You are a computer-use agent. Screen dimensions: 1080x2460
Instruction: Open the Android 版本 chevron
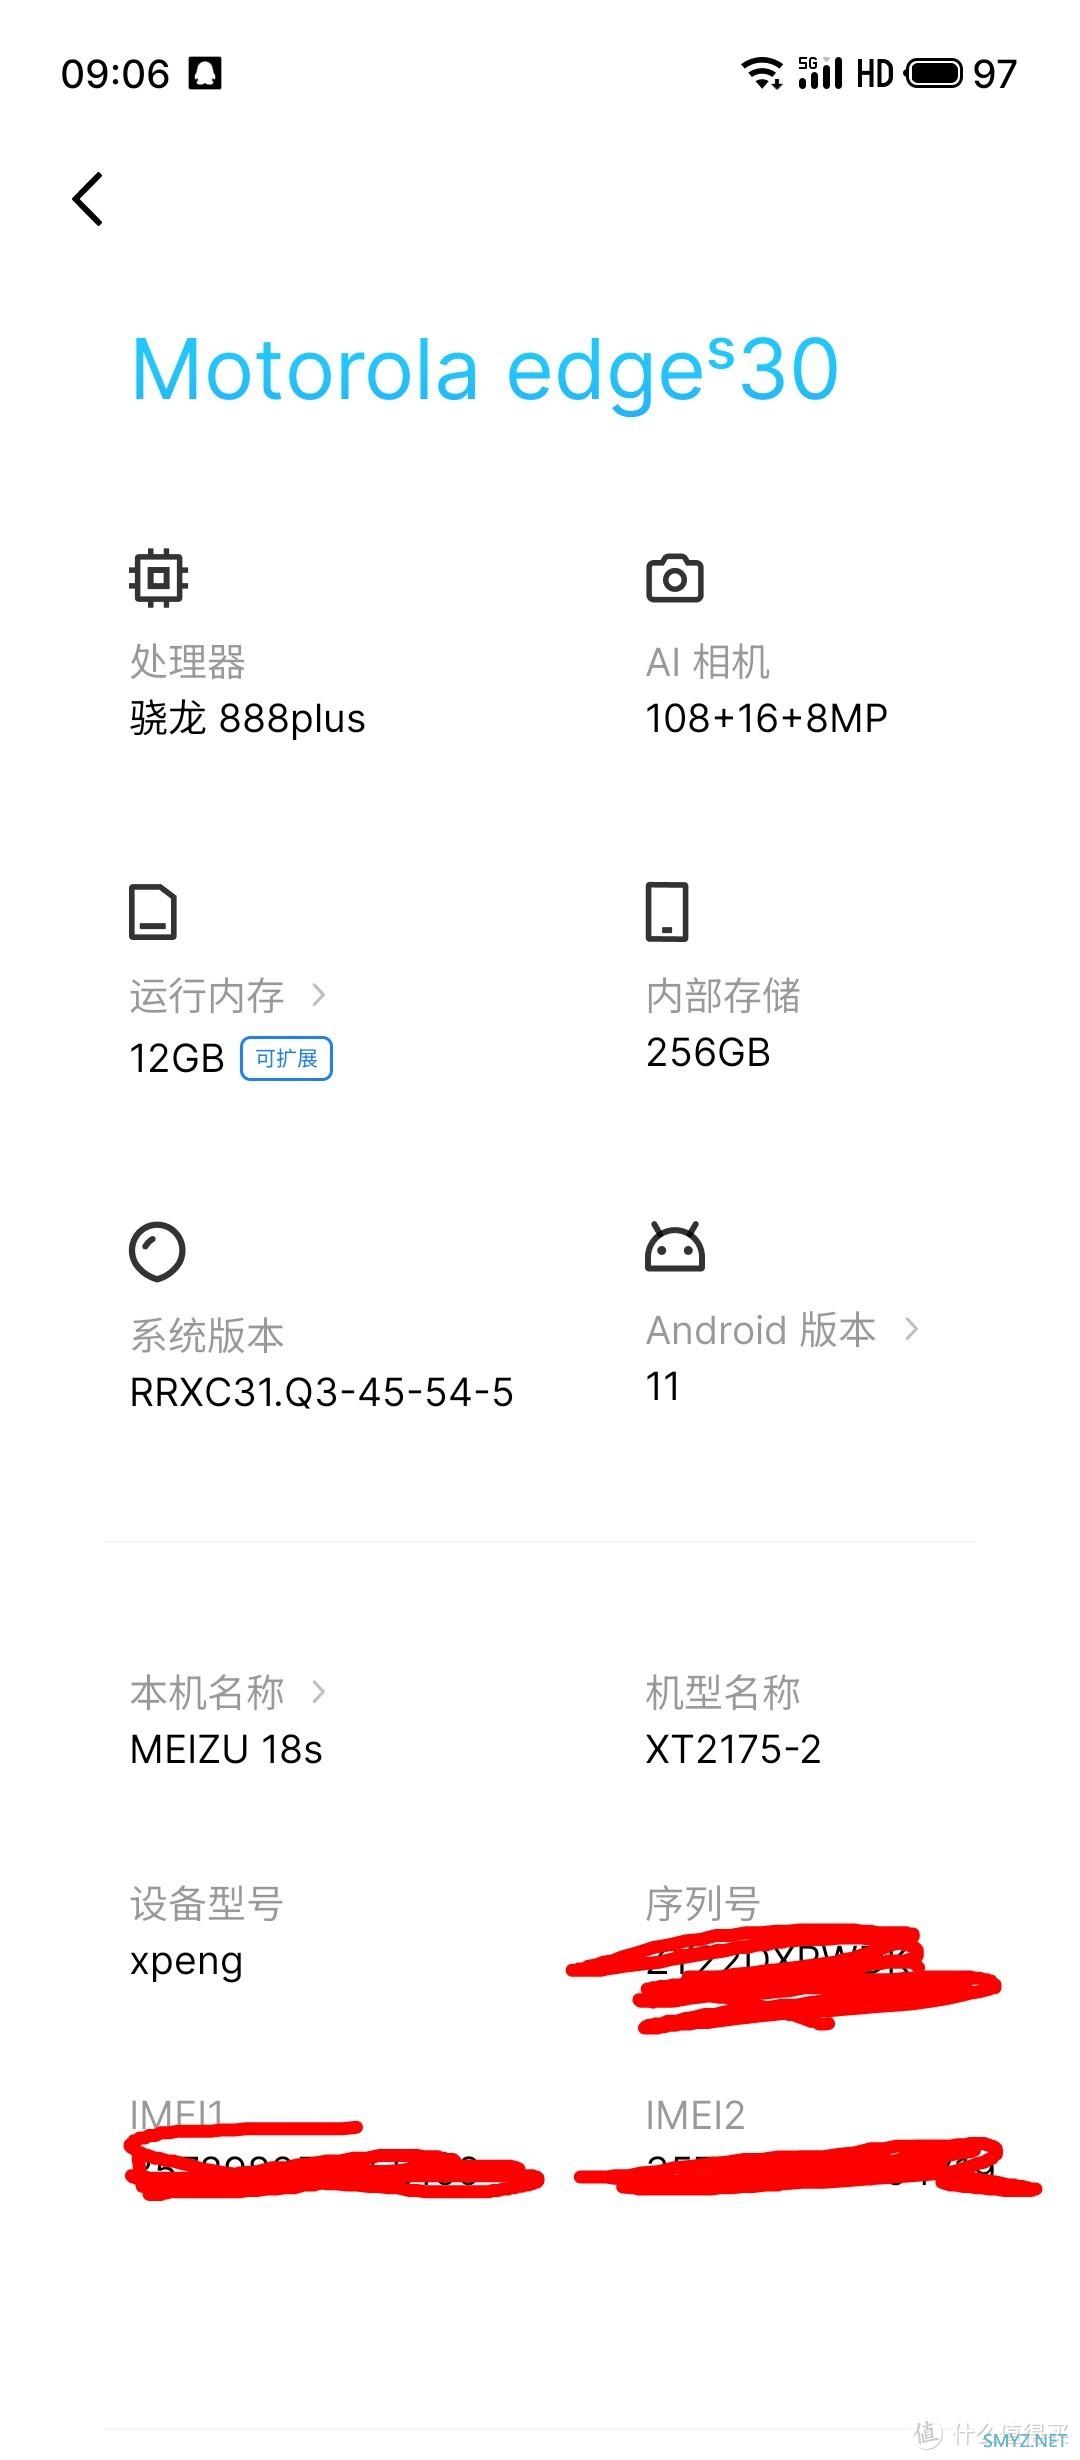[912, 1329]
